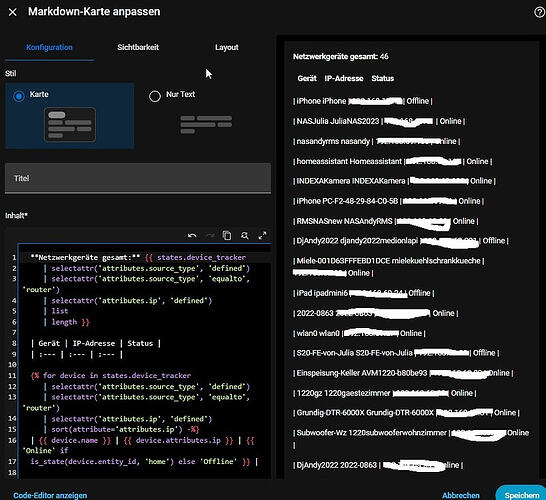Open the help icon in dialog header

539,12
